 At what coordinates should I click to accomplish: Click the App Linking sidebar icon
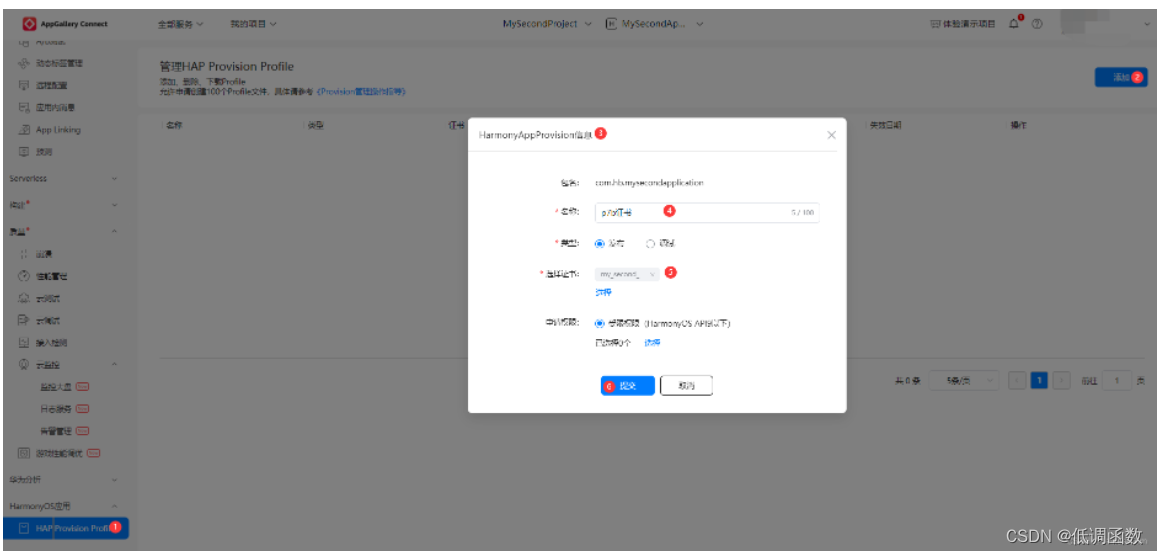tap(23, 130)
